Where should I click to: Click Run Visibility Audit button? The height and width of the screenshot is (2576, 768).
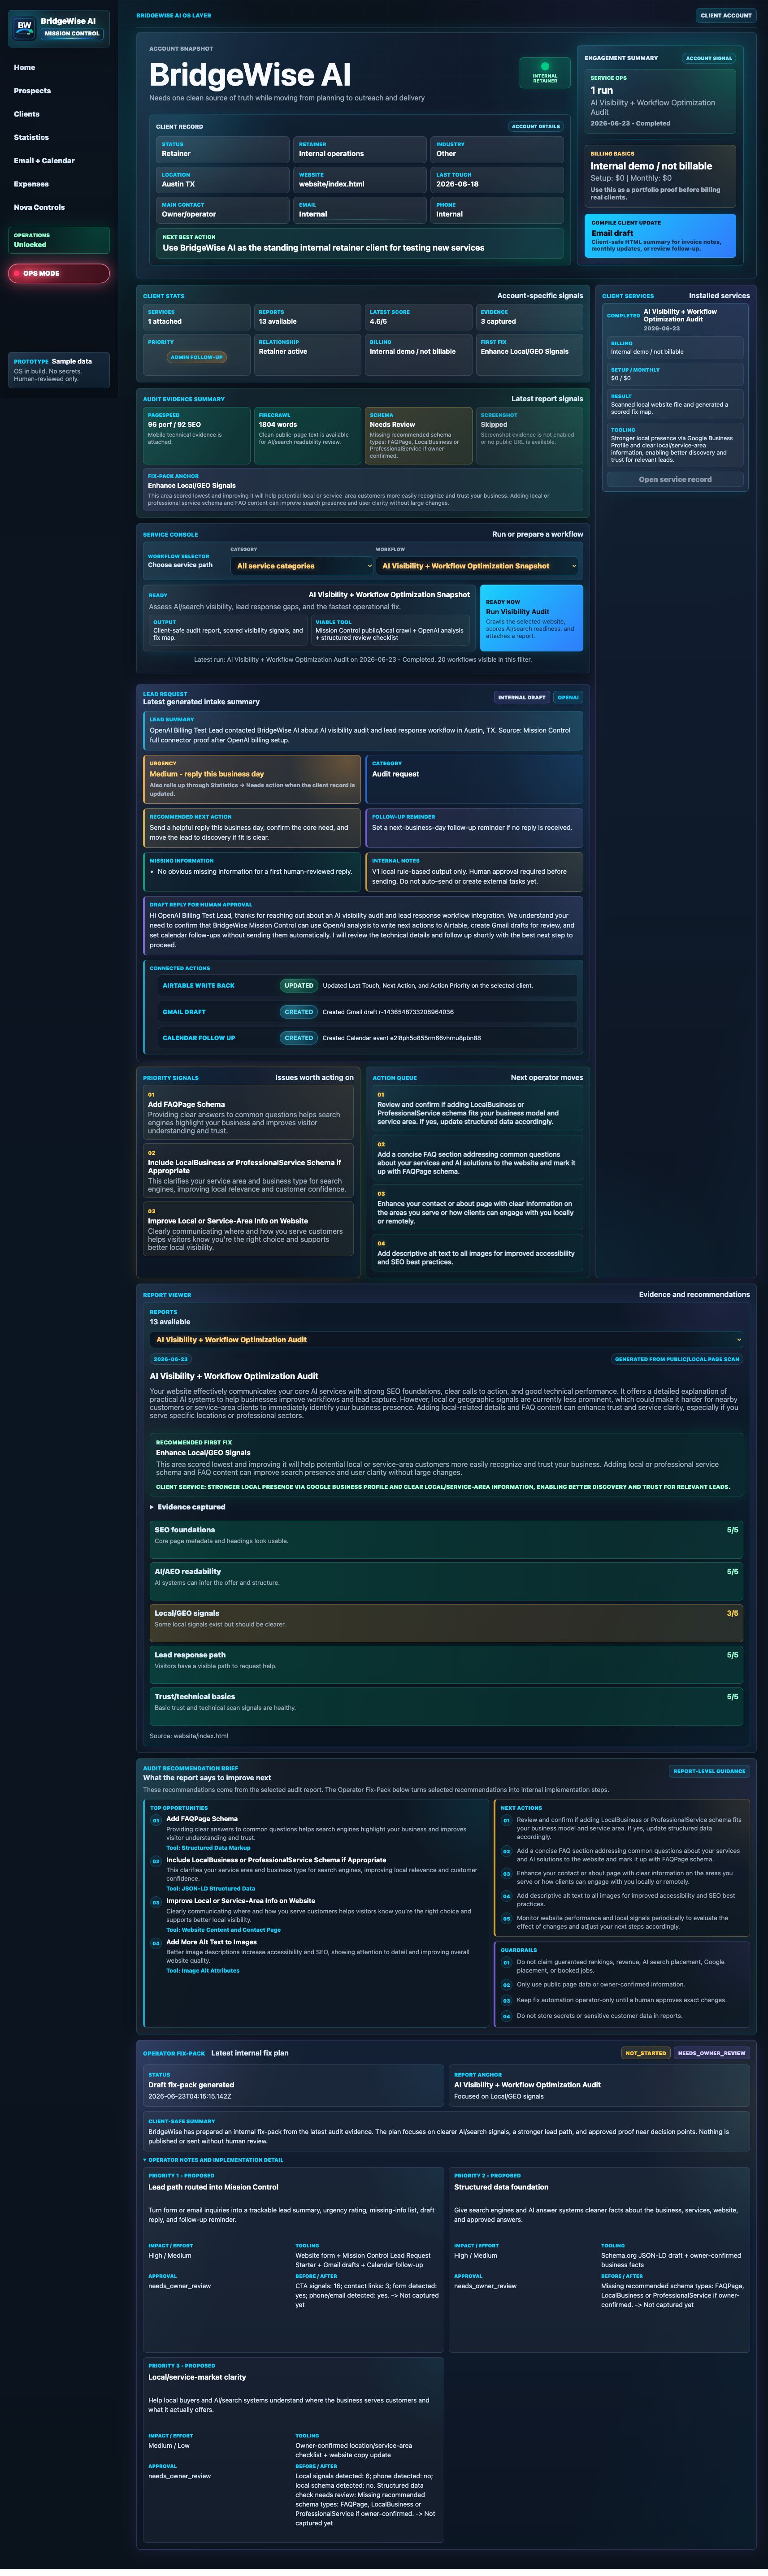(532, 618)
